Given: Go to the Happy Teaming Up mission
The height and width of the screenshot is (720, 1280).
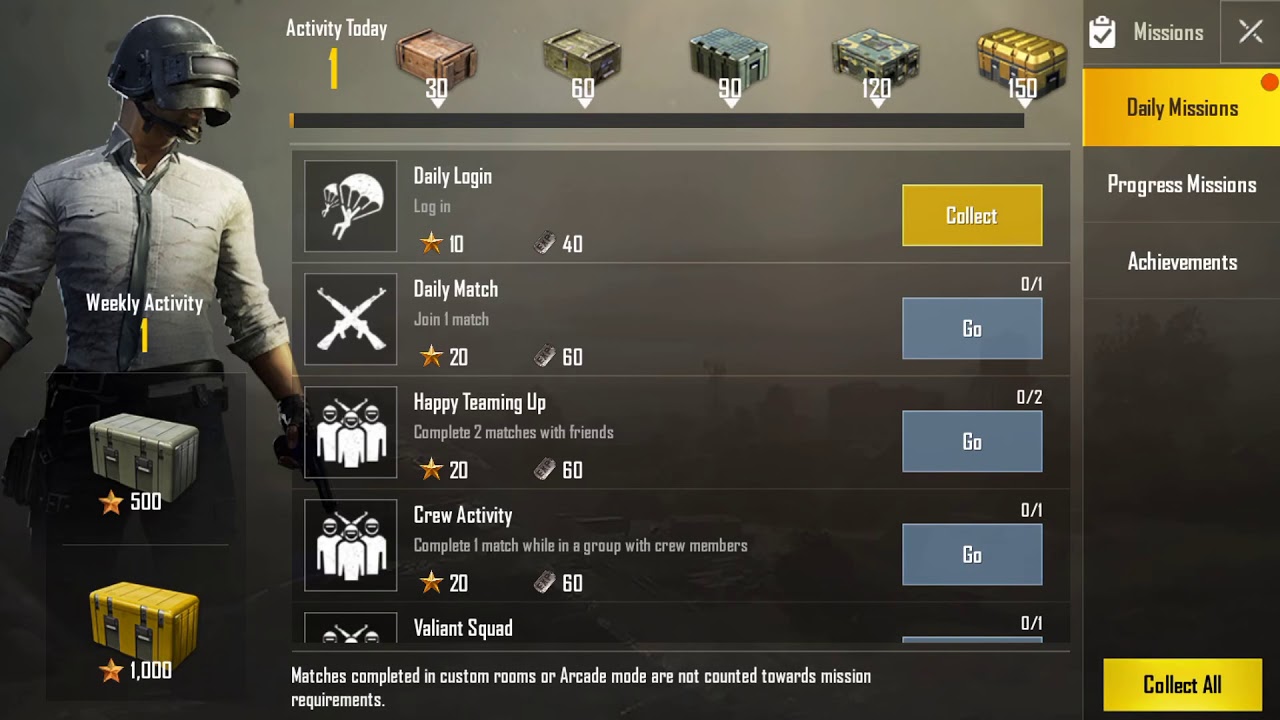Looking at the screenshot, I should (972, 441).
